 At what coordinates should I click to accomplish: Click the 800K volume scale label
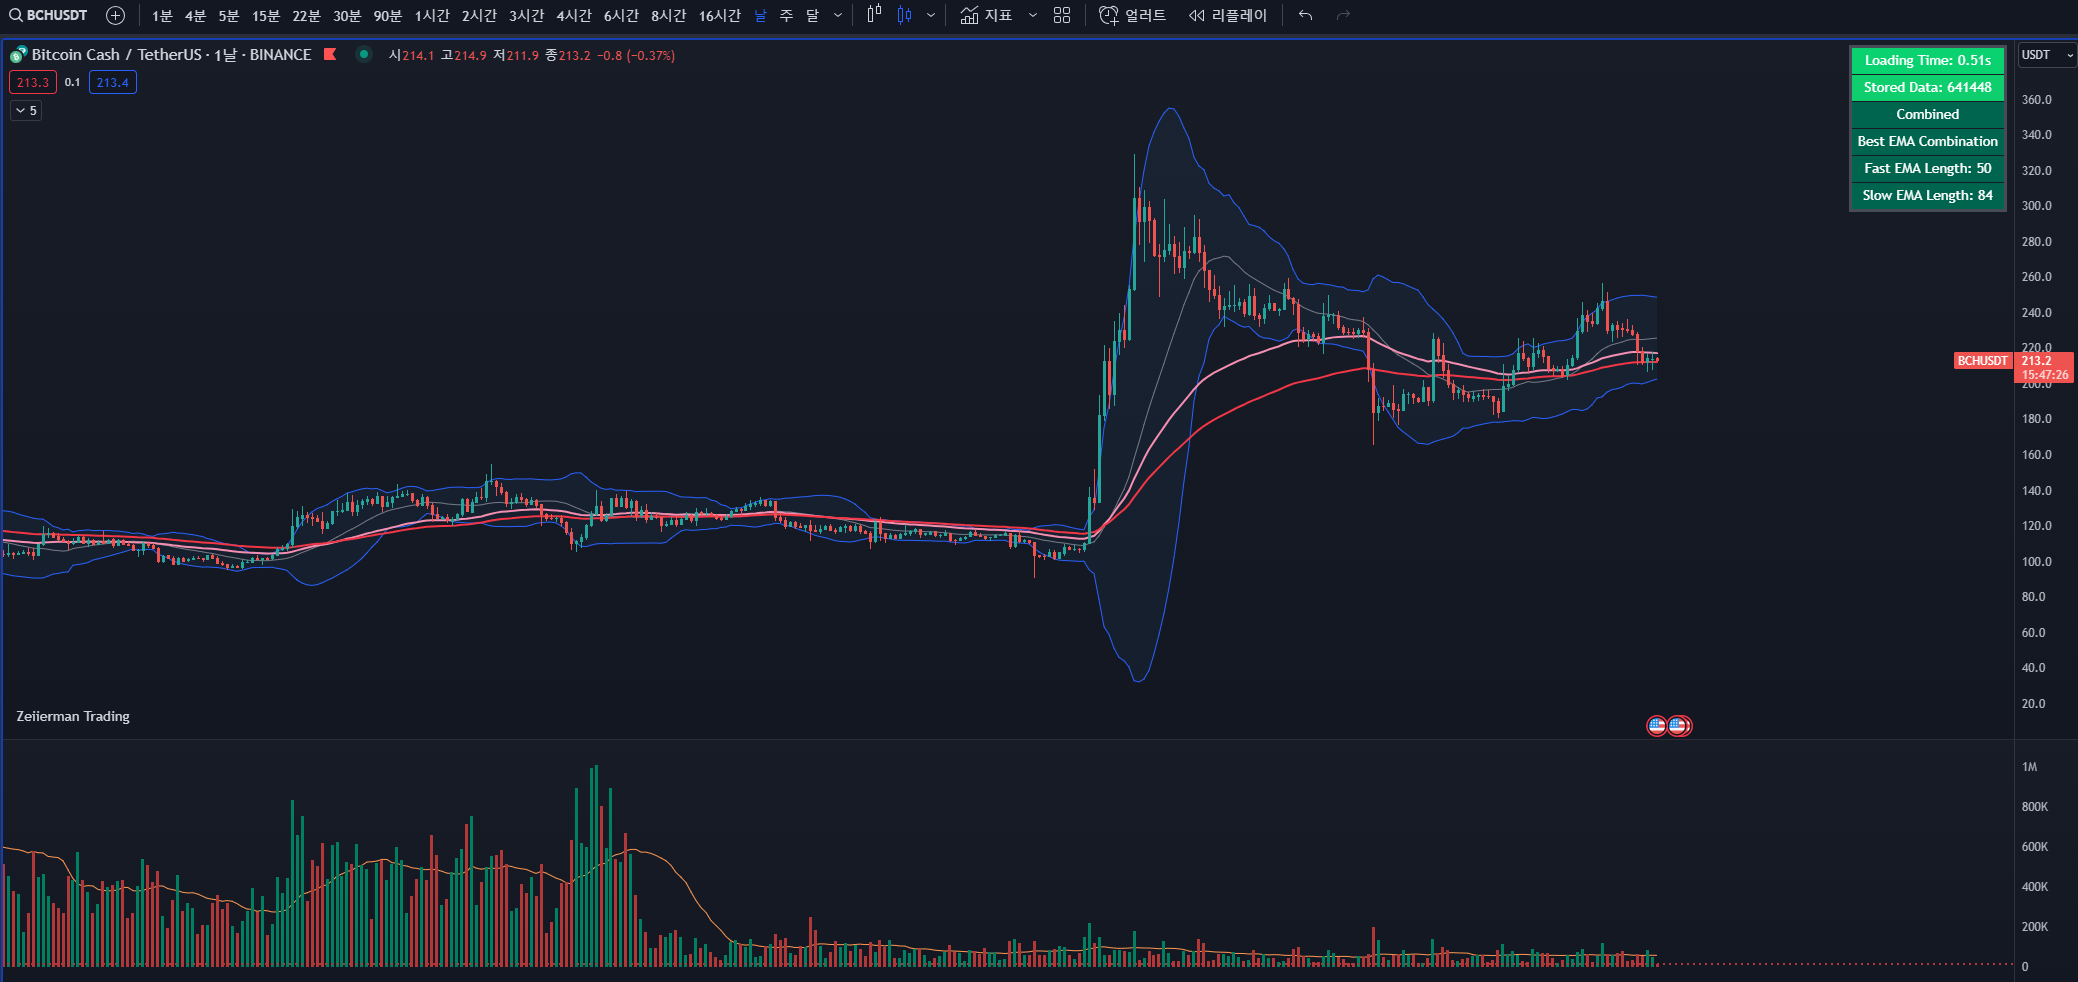click(x=2034, y=807)
